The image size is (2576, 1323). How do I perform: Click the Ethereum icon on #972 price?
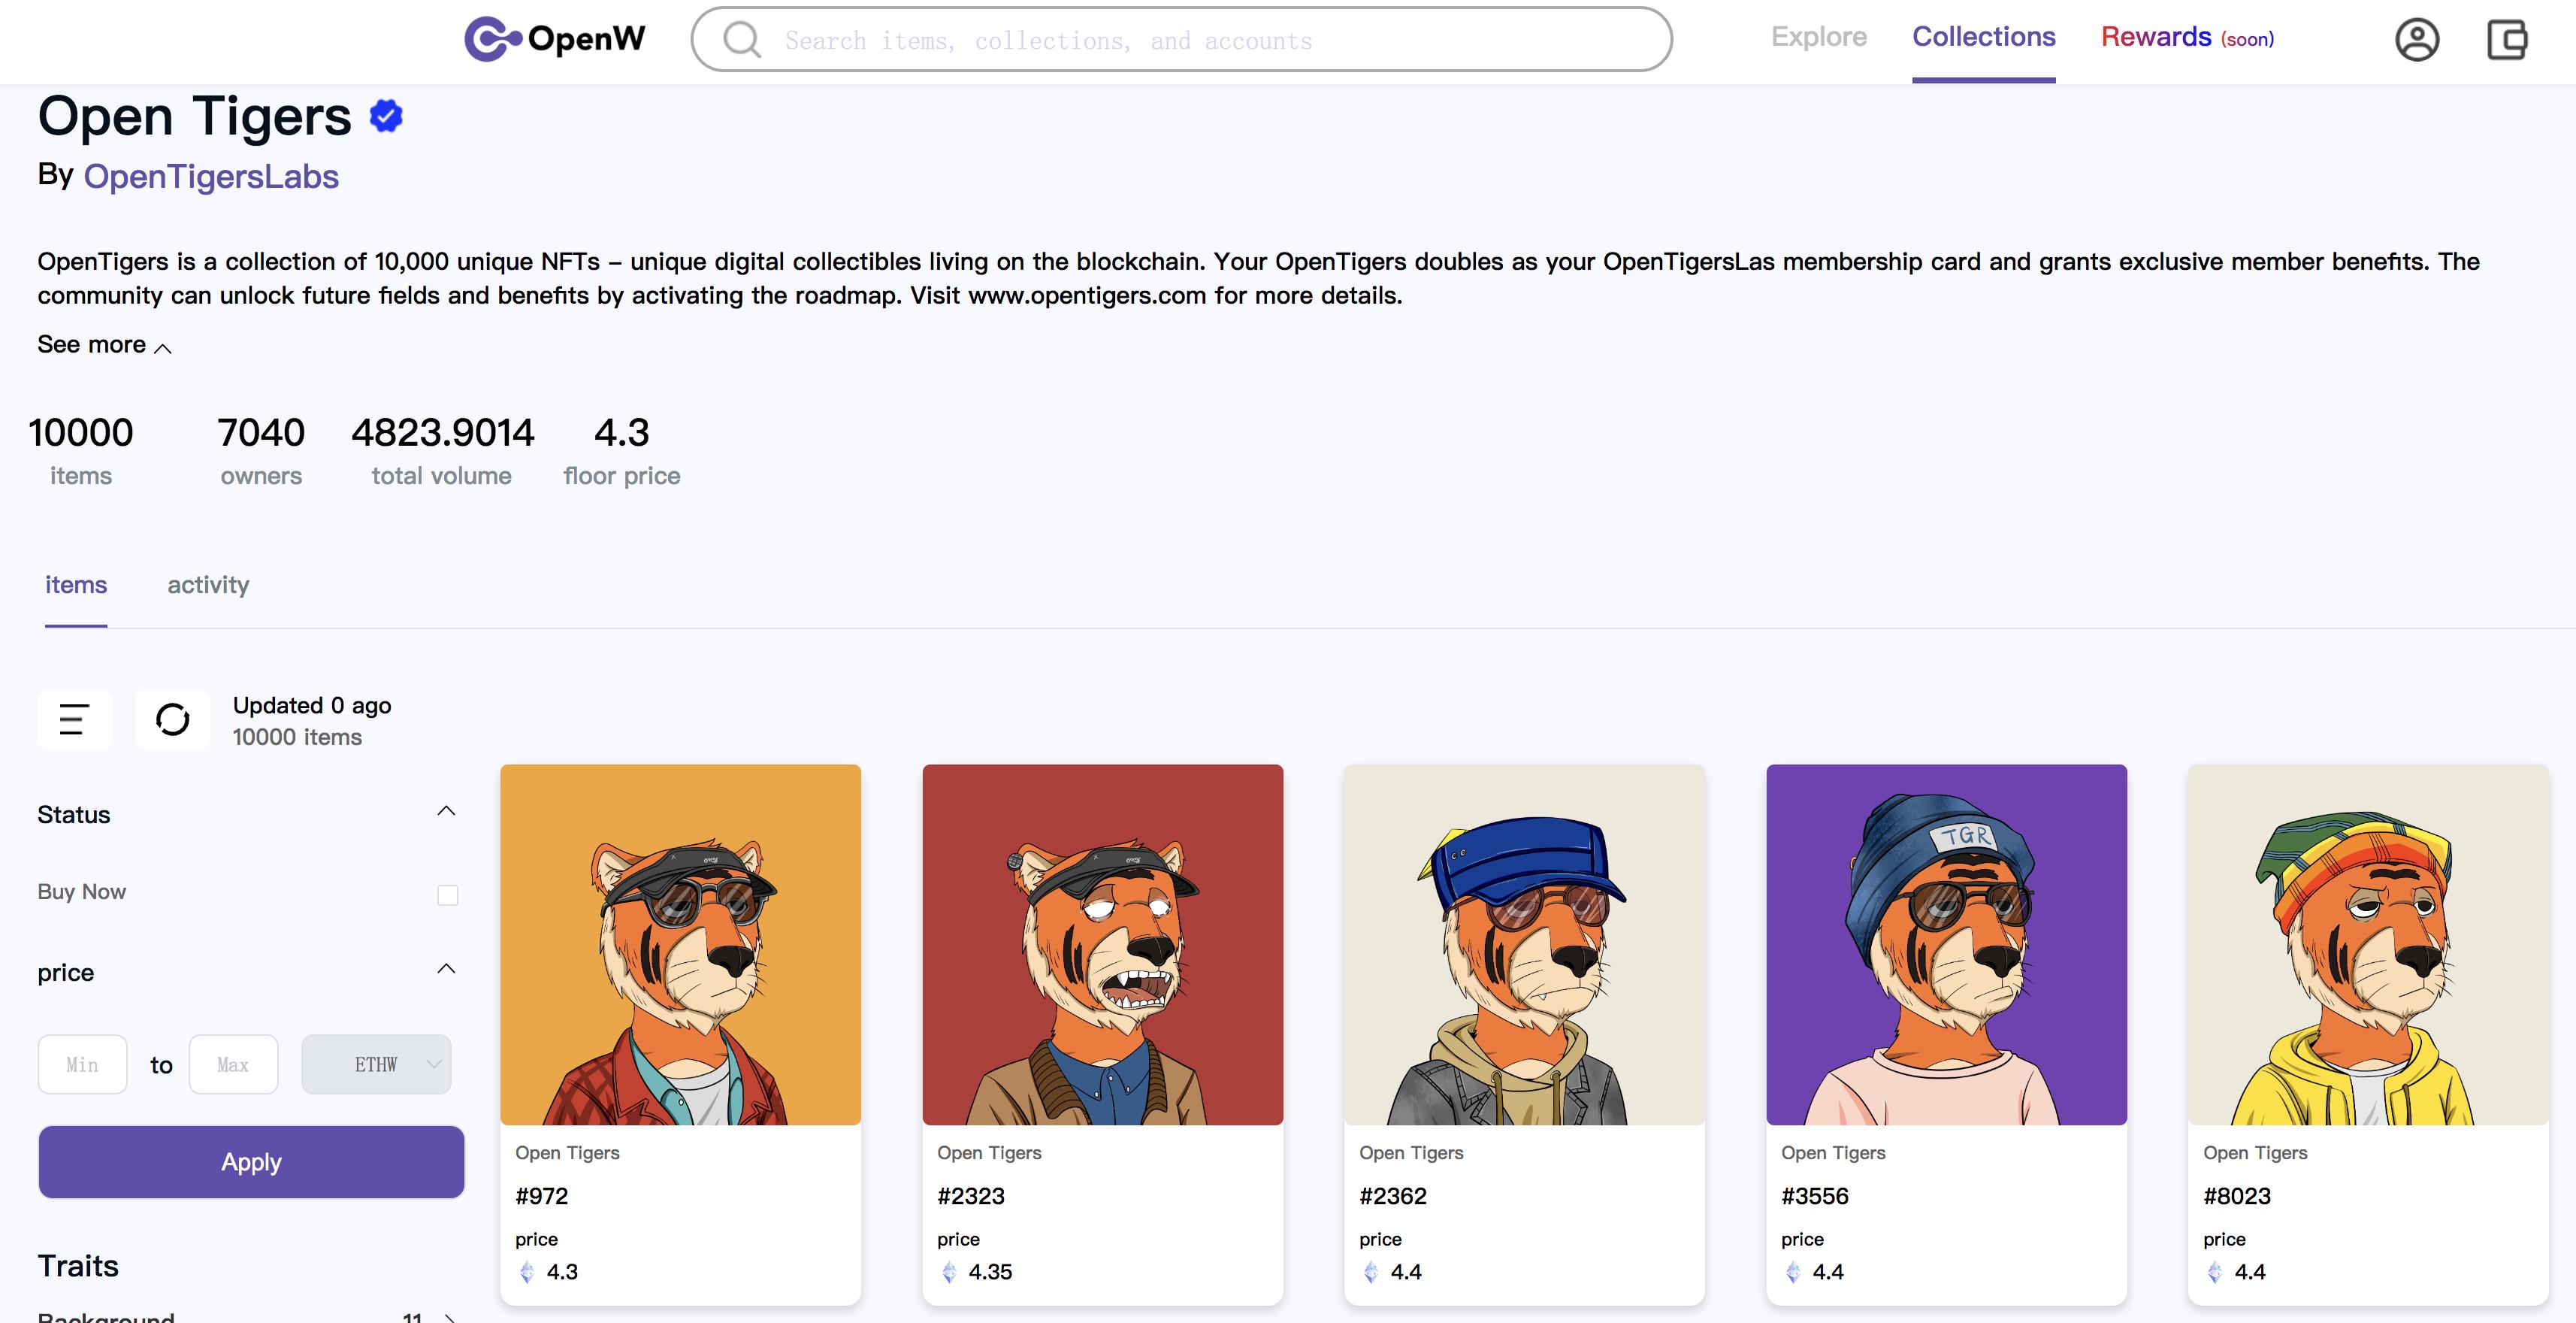pos(527,1272)
